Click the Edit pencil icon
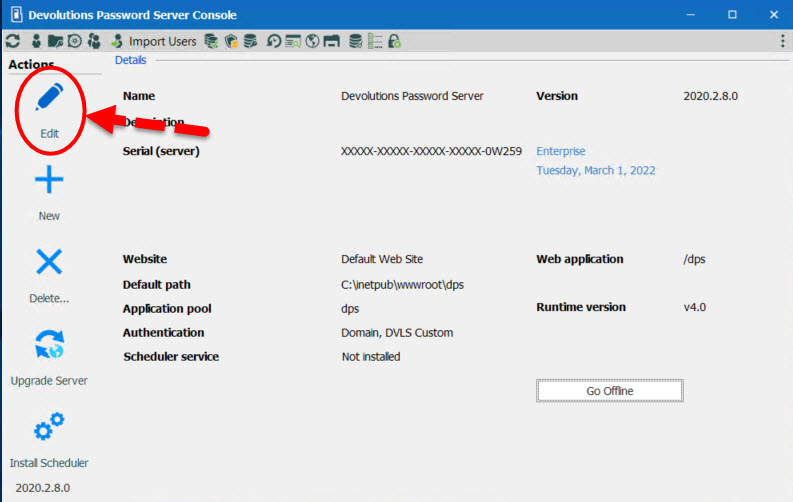793x502 pixels. click(49, 98)
